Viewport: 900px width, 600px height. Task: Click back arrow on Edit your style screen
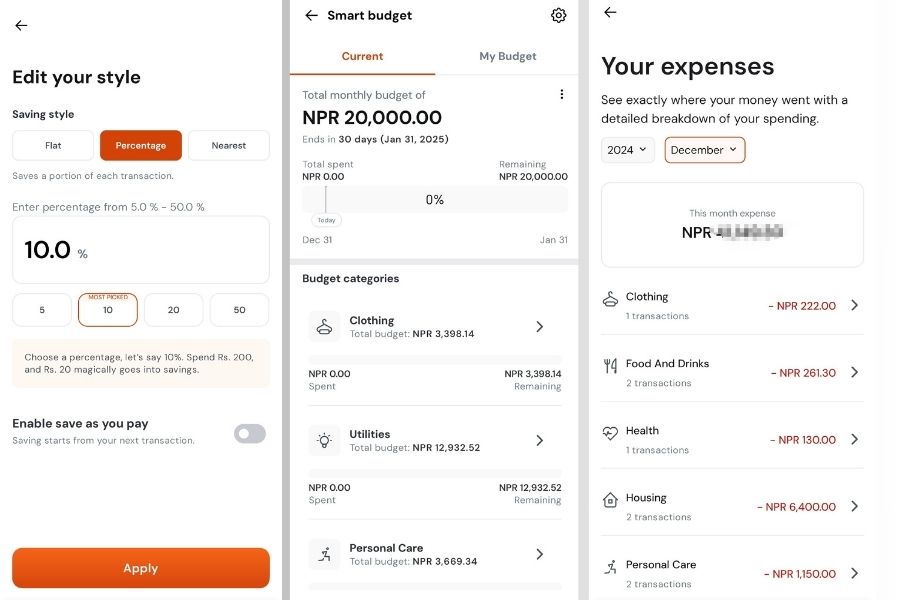click(21, 26)
